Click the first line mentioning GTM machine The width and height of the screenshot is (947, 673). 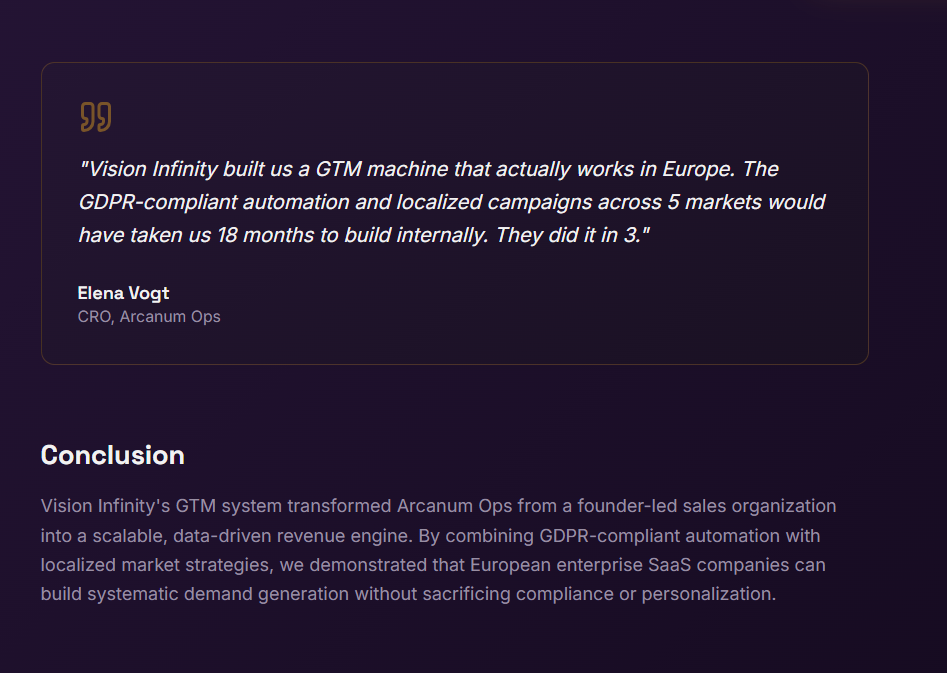428,169
